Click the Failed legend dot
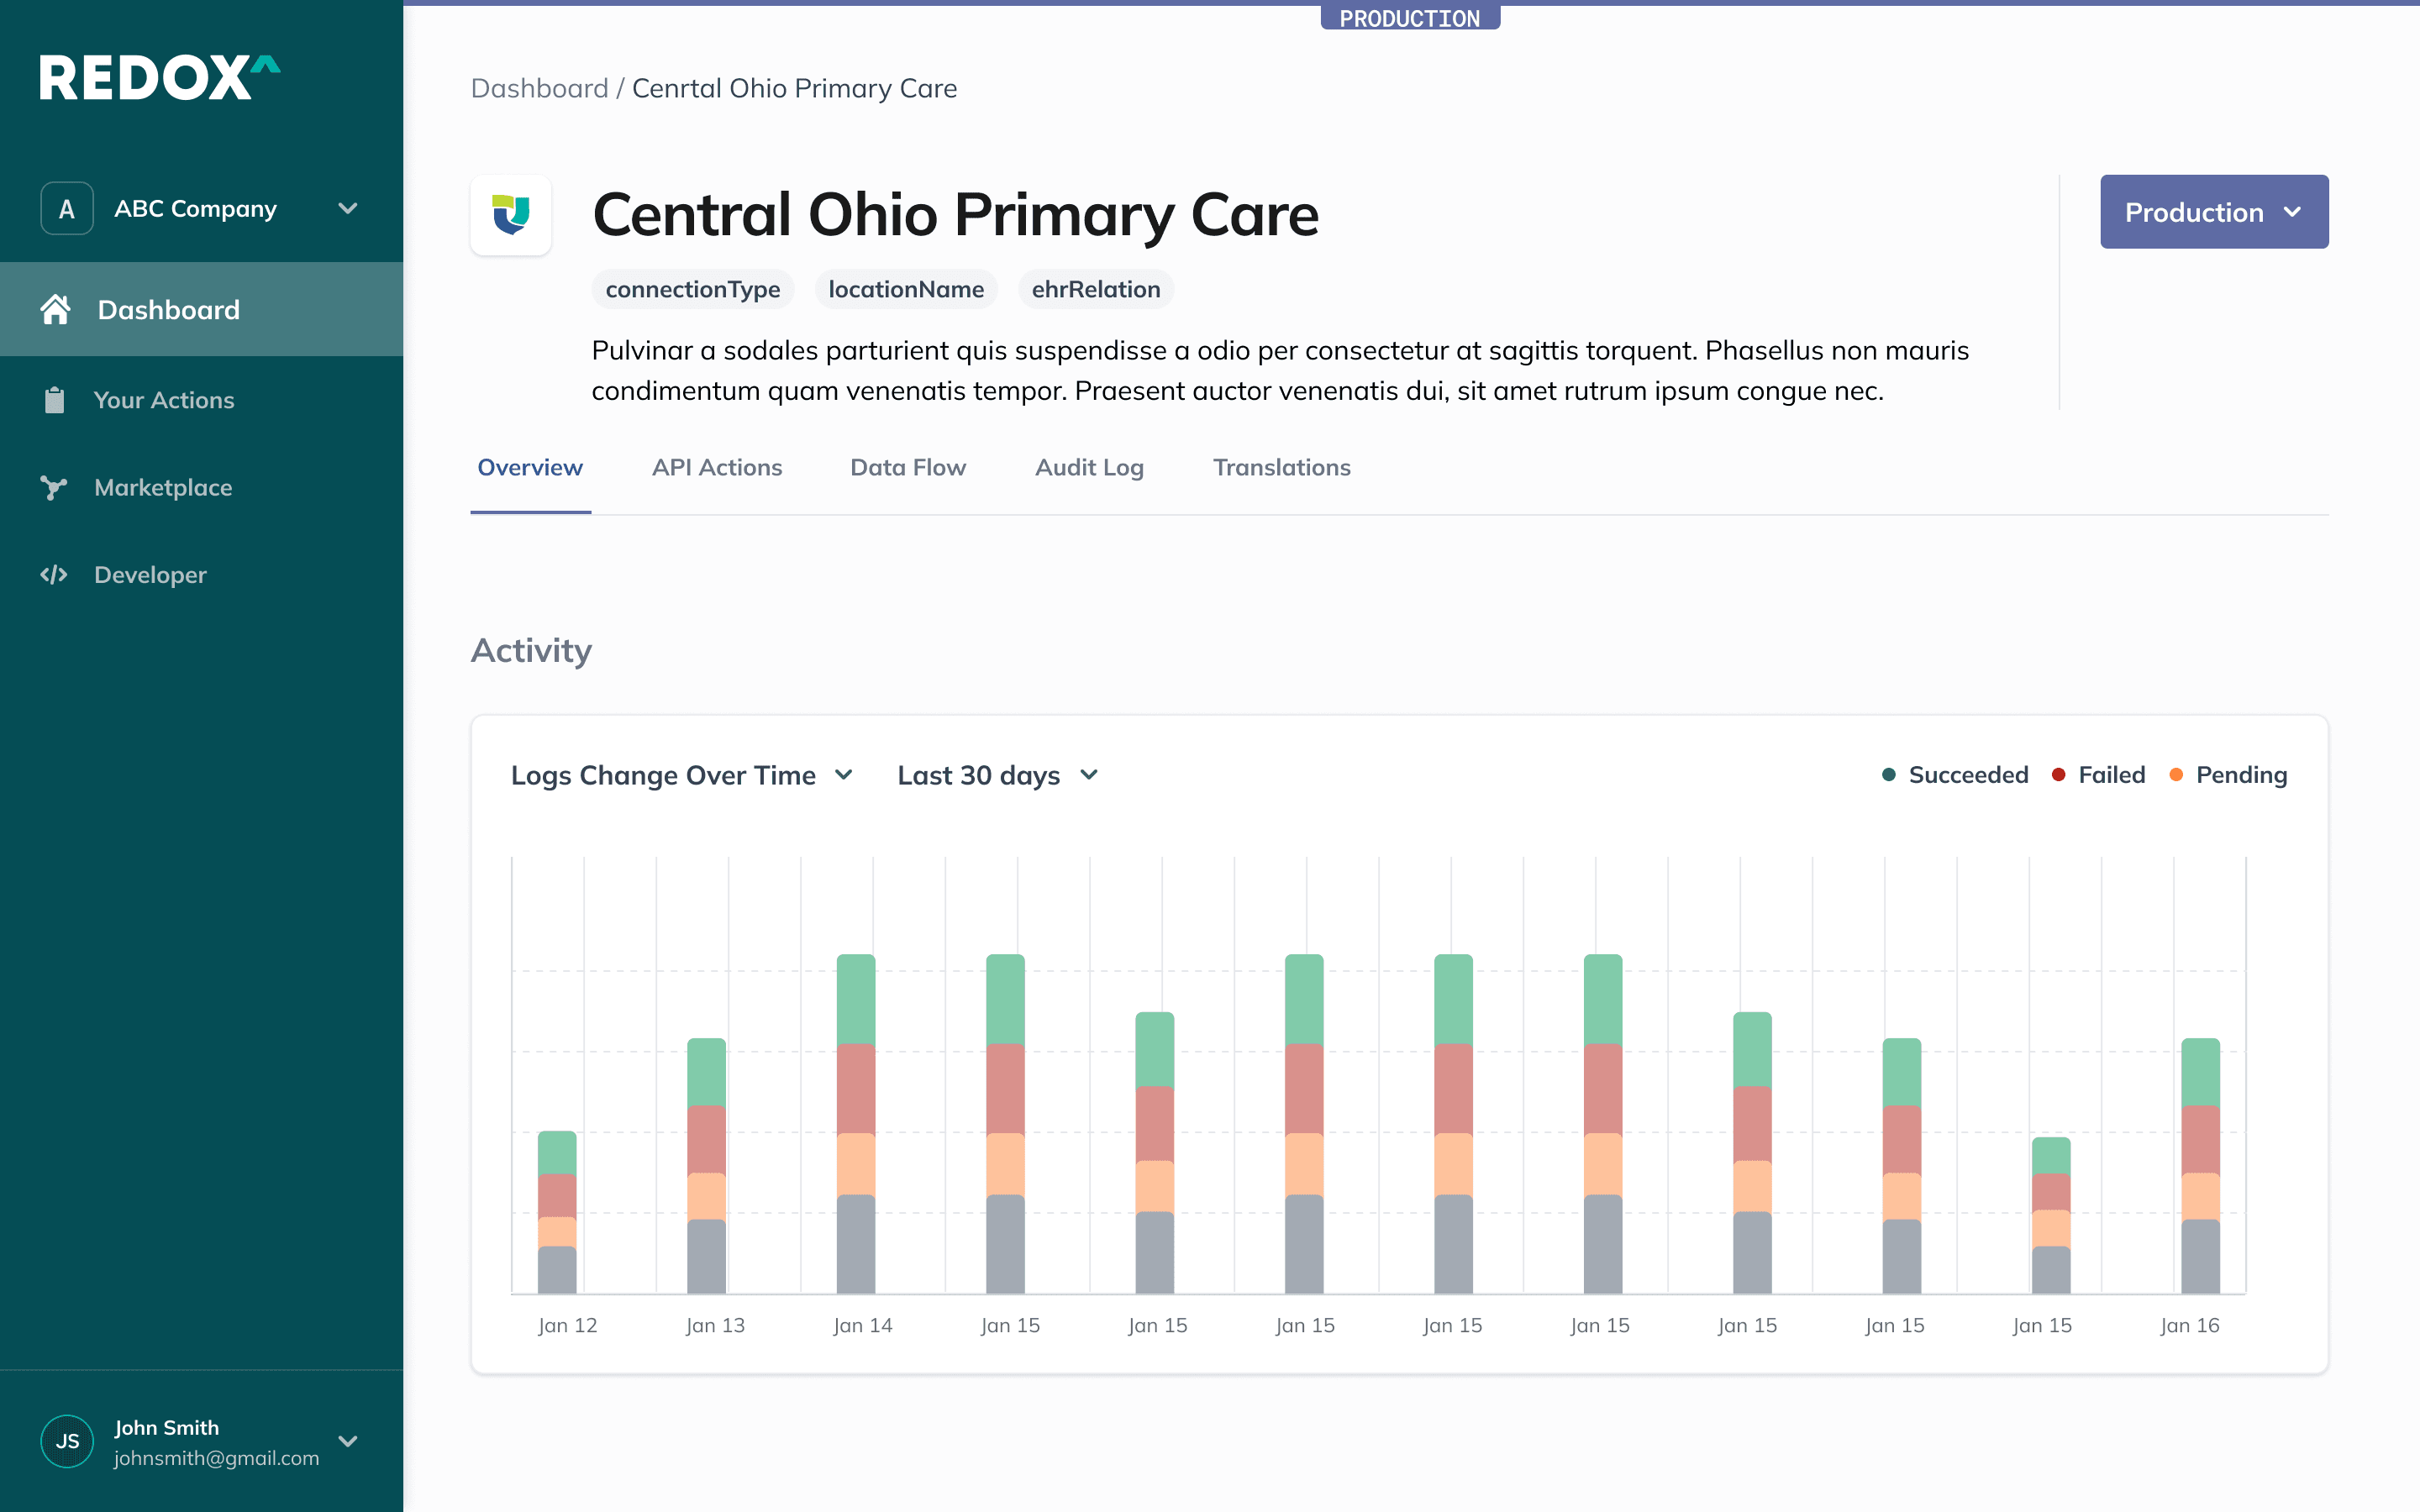The image size is (2420, 1512). coord(2058,775)
